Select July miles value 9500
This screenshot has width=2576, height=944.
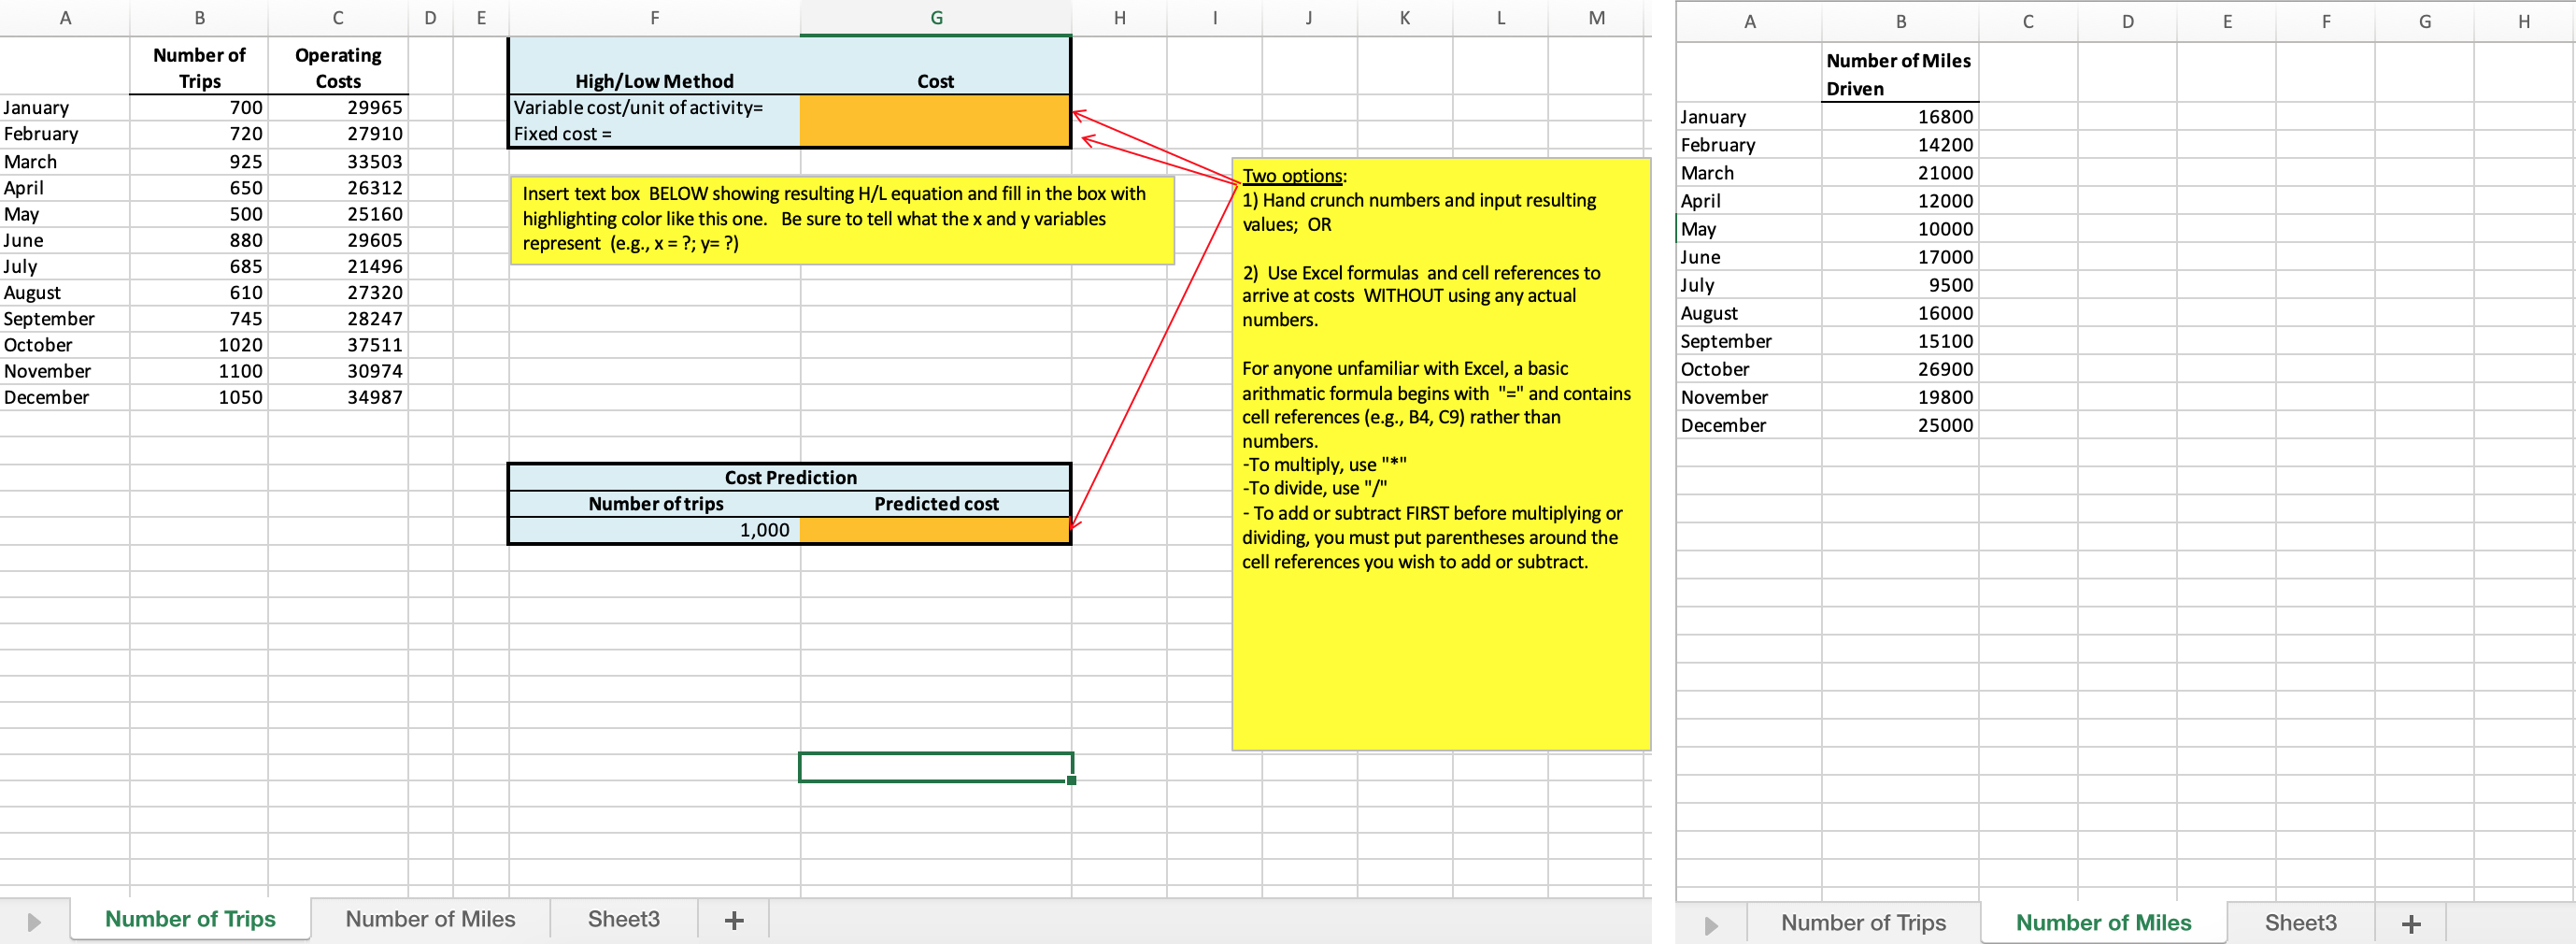pyautogui.click(x=1900, y=285)
